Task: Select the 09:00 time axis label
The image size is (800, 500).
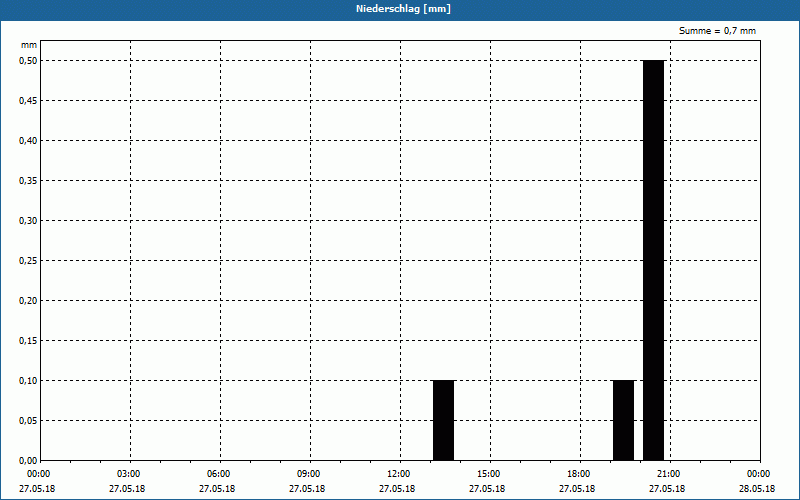Action: (308, 474)
